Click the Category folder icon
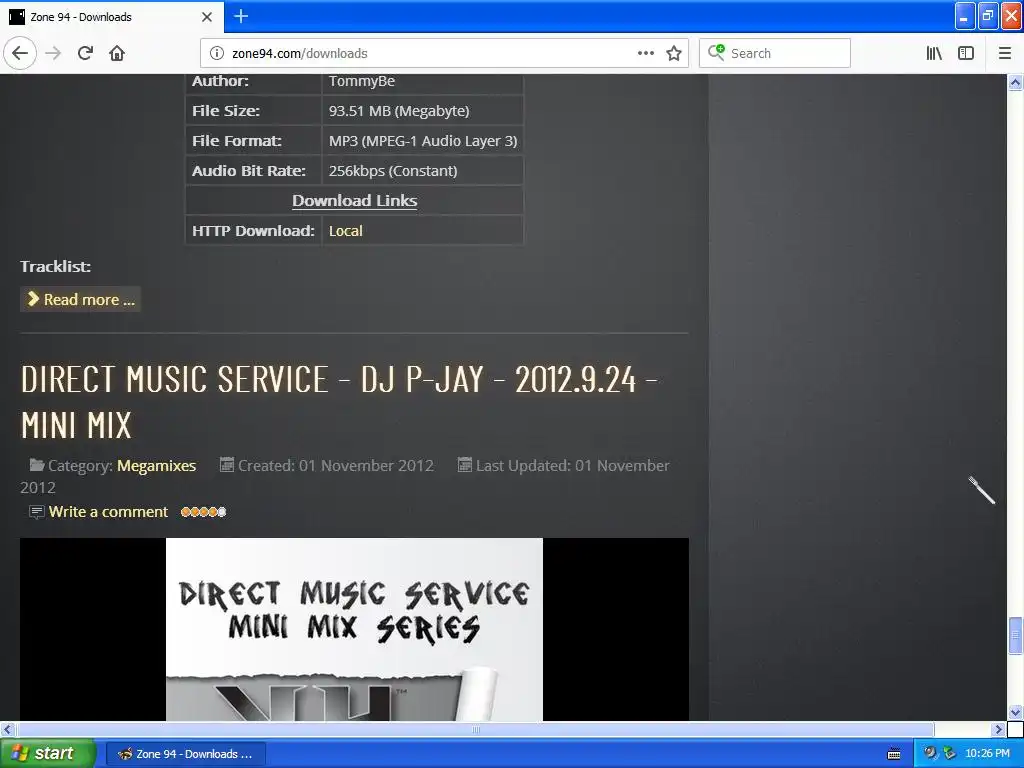This screenshot has width=1024, height=768. pos(37,465)
